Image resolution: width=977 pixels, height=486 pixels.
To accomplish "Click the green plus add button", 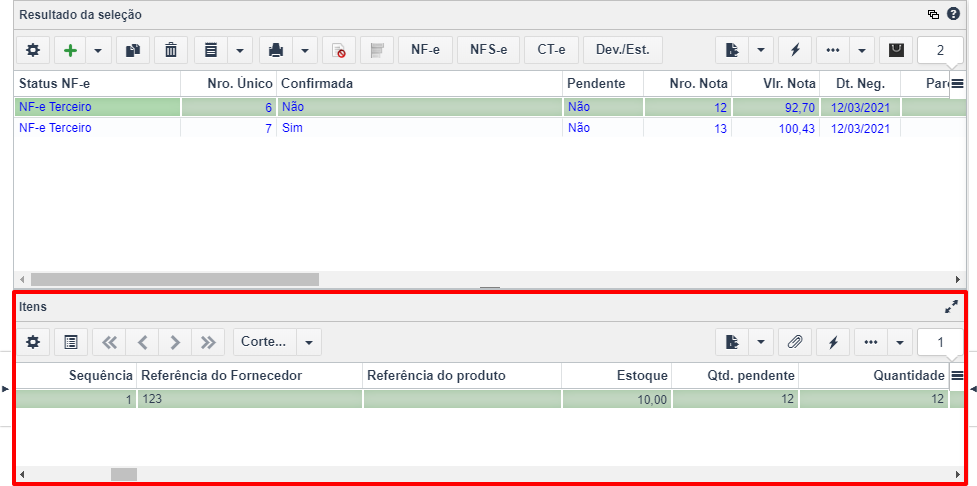I will pyautogui.click(x=71, y=50).
